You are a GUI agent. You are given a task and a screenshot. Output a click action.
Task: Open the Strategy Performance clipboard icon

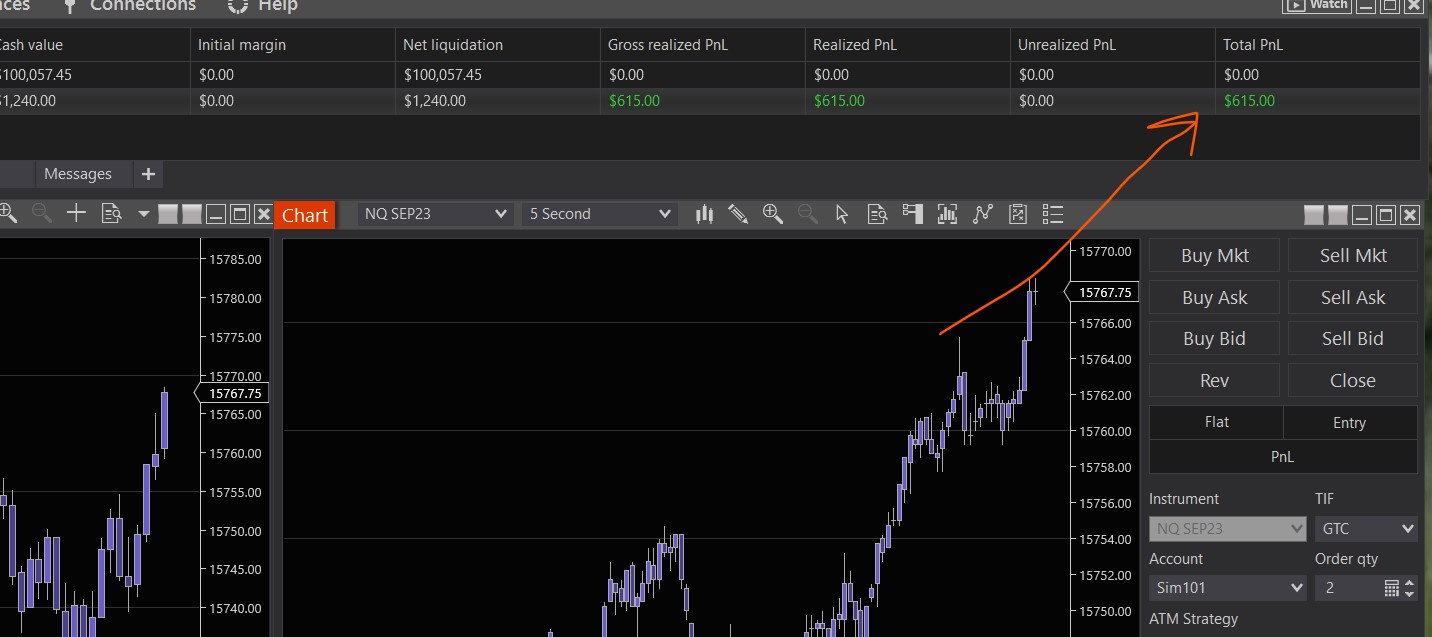1017,214
